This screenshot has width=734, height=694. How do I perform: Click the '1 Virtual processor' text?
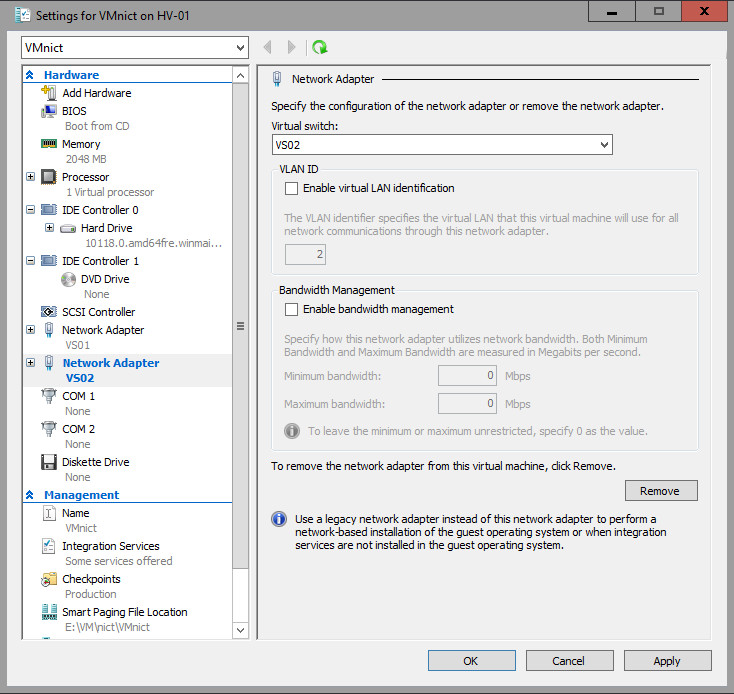[110, 192]
